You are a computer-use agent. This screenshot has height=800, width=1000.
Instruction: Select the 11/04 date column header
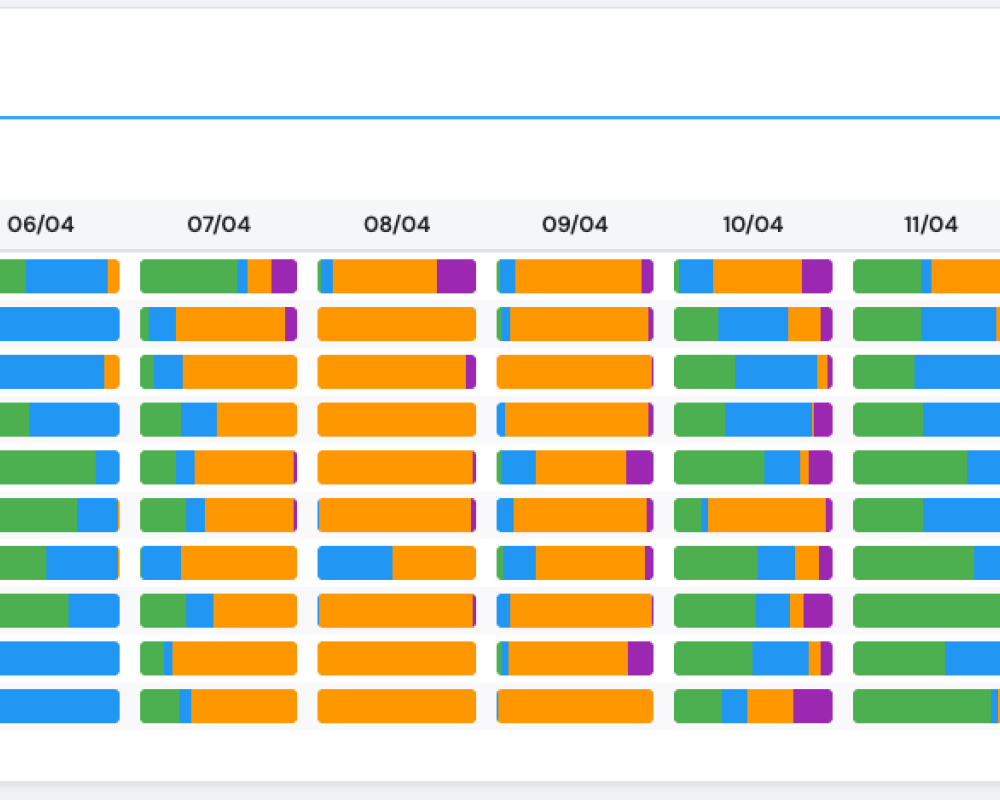[x=931, y=225]
